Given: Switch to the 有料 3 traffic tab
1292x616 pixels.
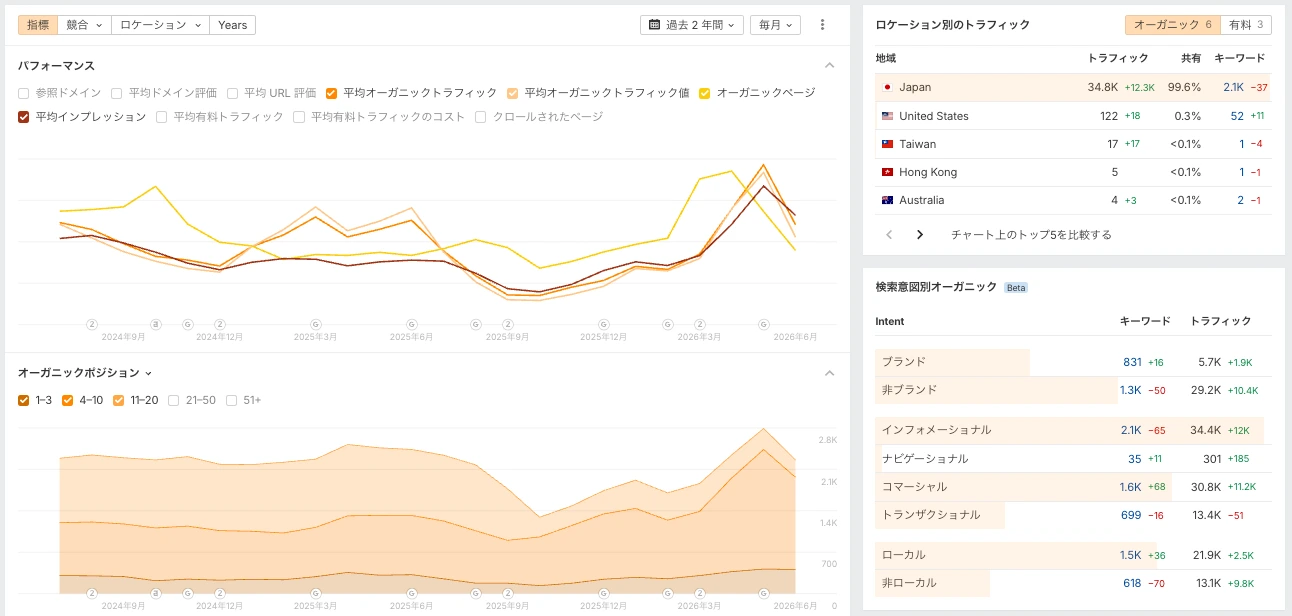Looking at the screenshot, I should click(1246, 25).
